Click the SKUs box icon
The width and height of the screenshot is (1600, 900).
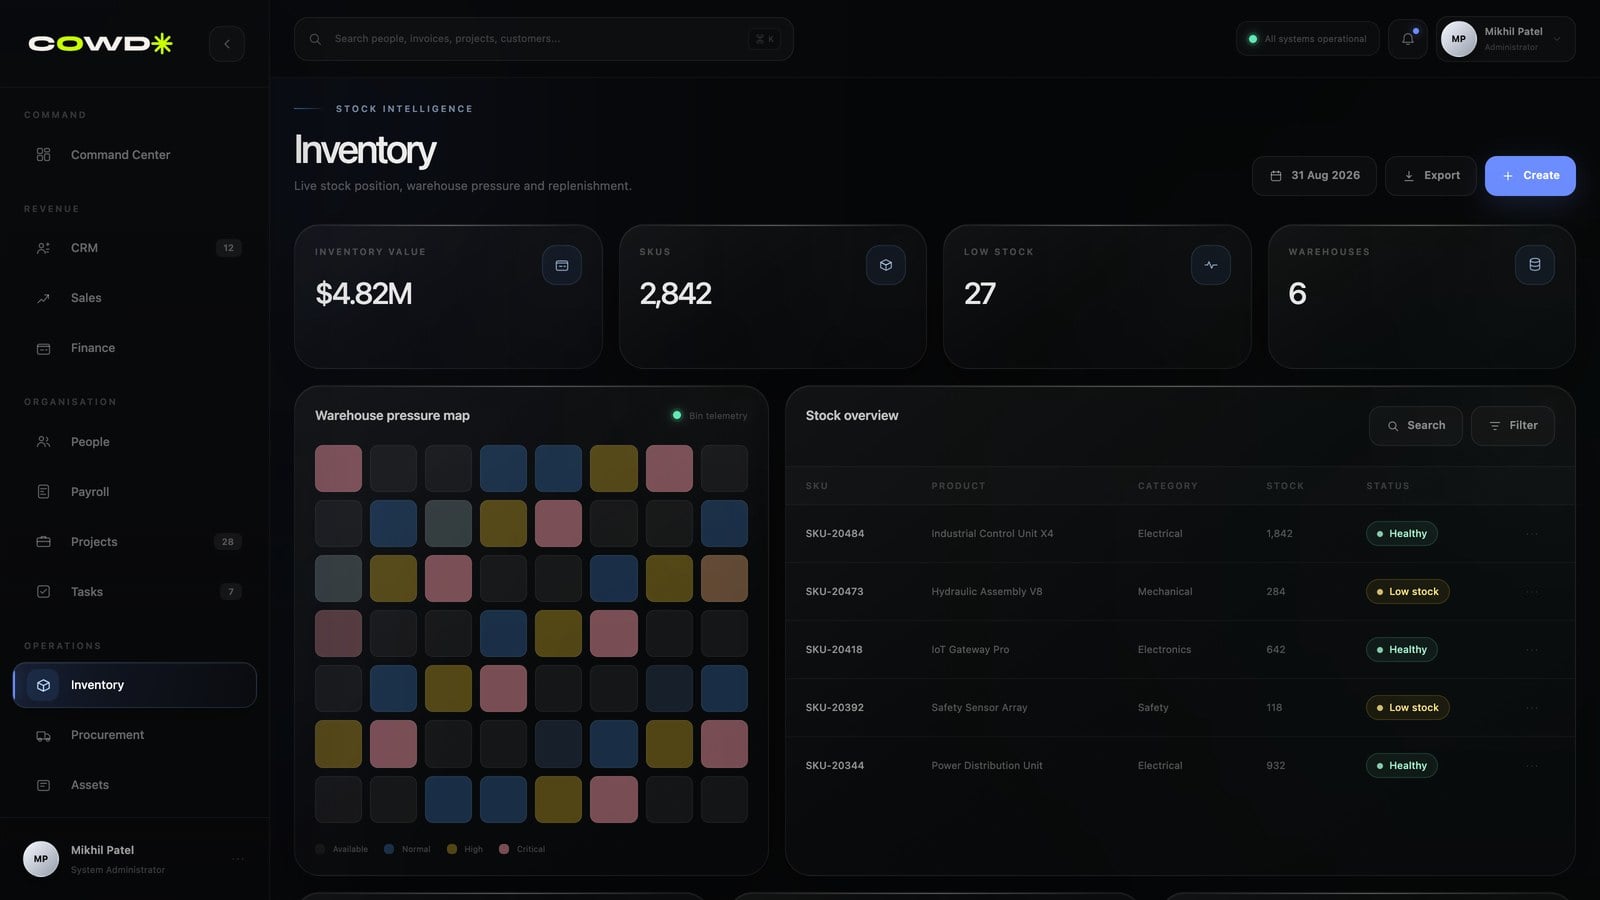tap(886, 265)
